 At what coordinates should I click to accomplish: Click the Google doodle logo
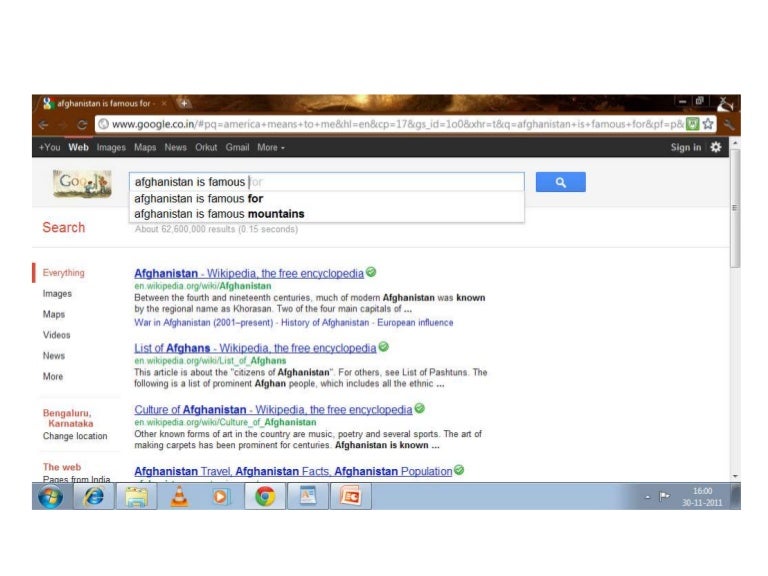[82, 183]
